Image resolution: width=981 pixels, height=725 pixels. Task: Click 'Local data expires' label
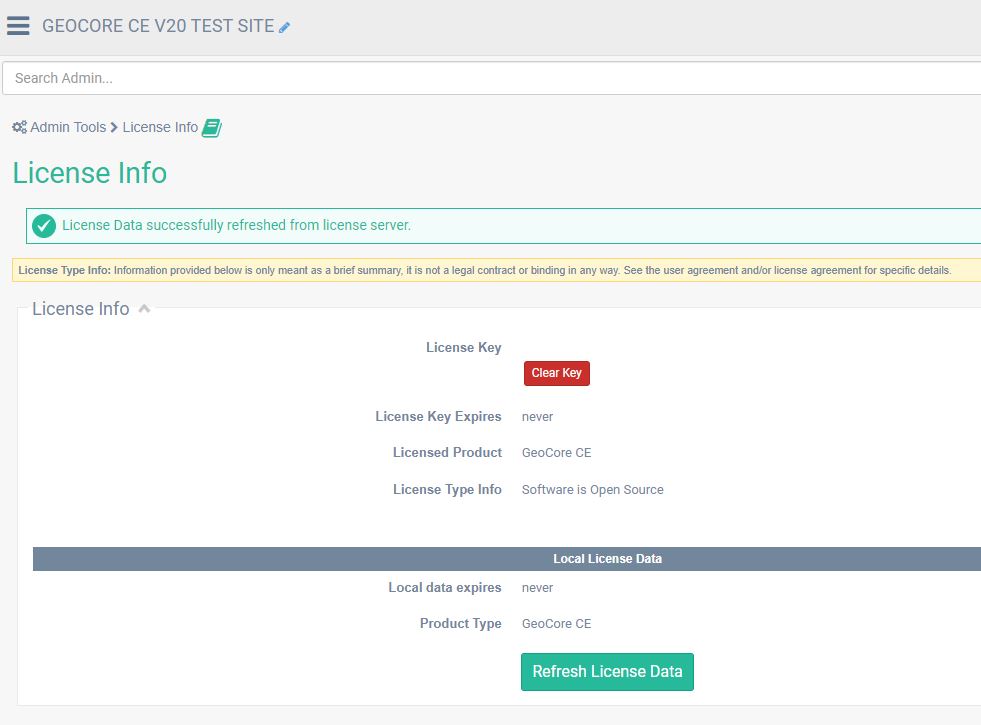pyautogui.click(x=445, y=587)
